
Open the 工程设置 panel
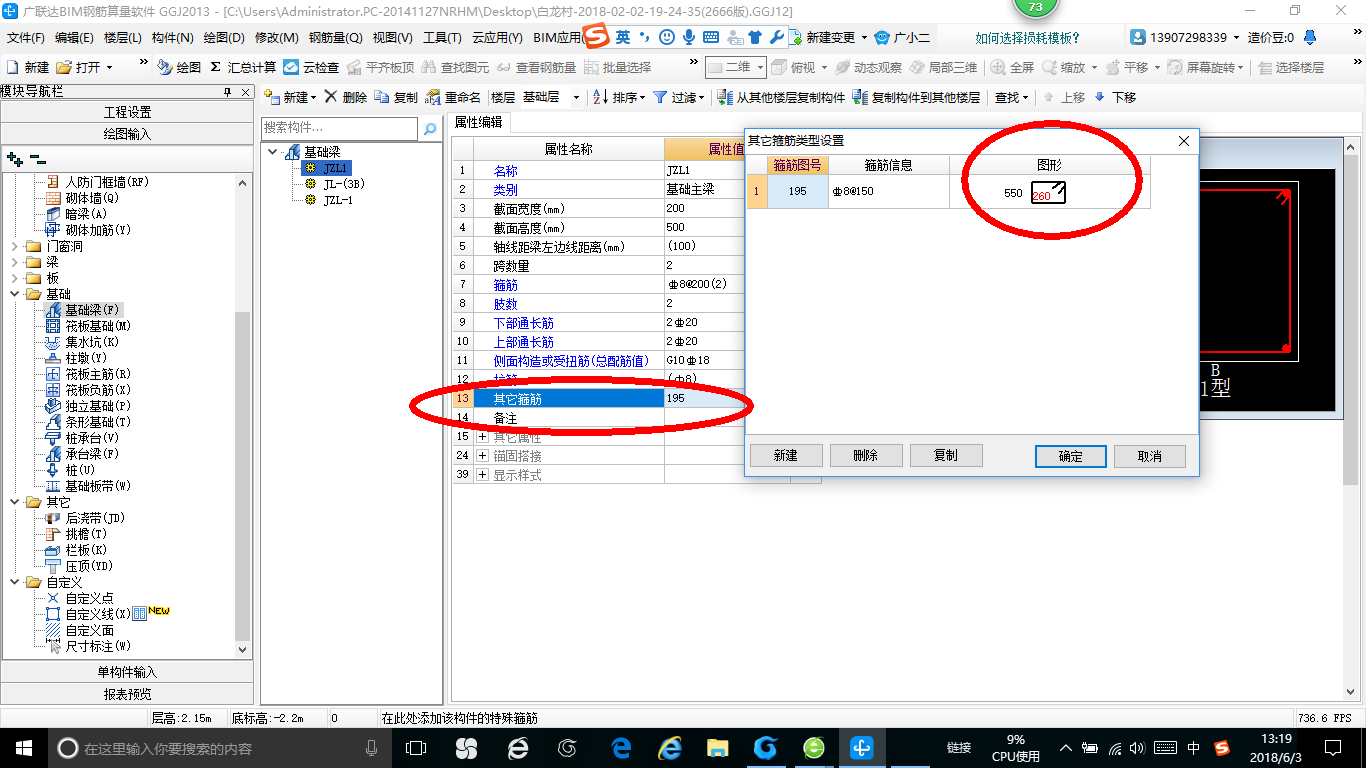[x=127, y=112]
